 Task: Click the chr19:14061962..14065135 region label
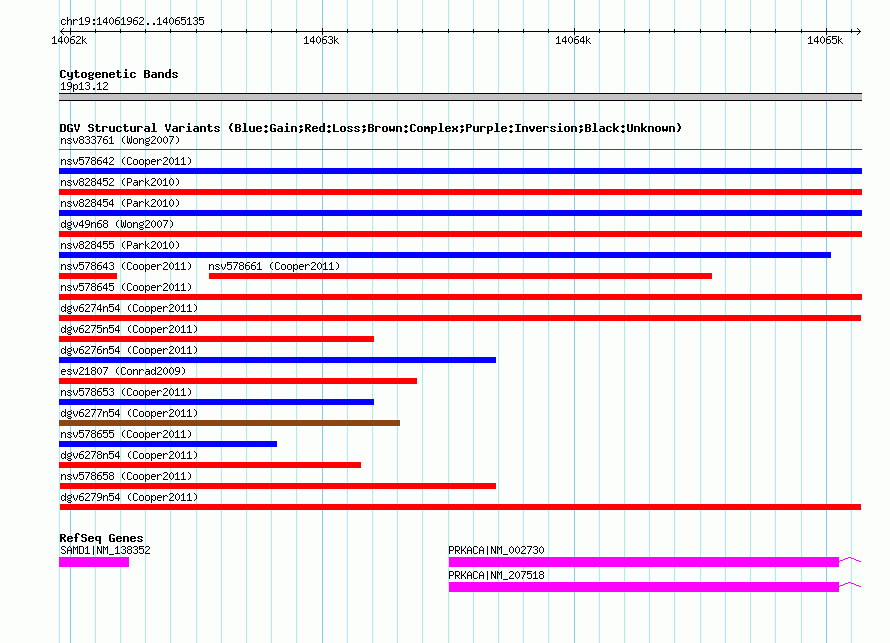[x=132, y=21]
